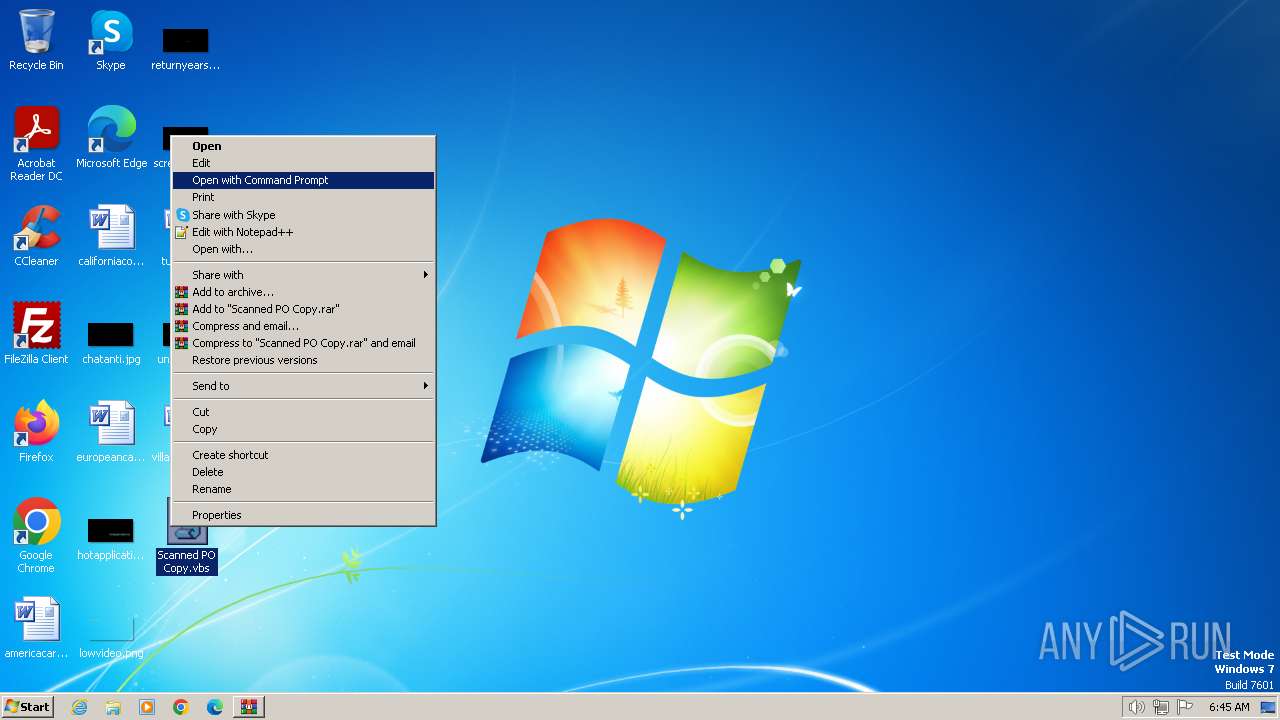Open the Recycle Bin desktop icon

36,40
